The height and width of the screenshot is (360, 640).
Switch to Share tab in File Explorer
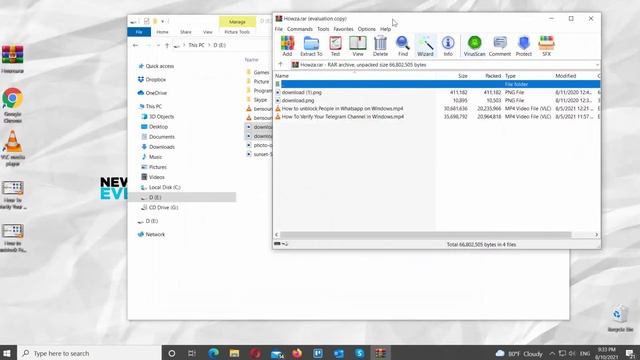point(186,32)
